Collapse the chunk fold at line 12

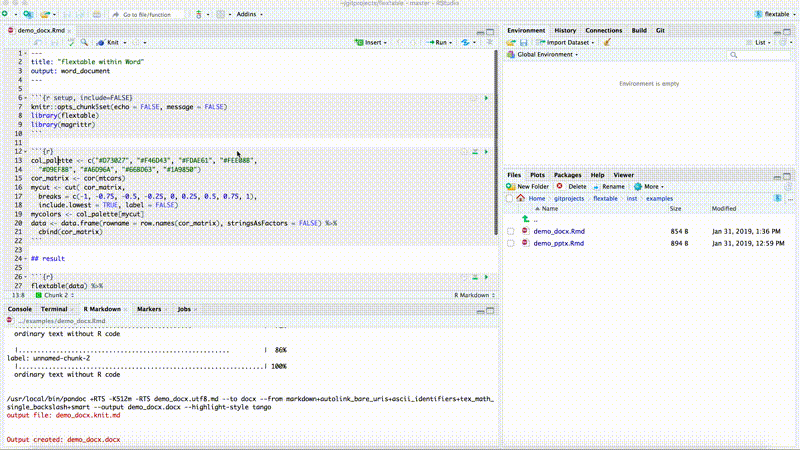(26, 152)
